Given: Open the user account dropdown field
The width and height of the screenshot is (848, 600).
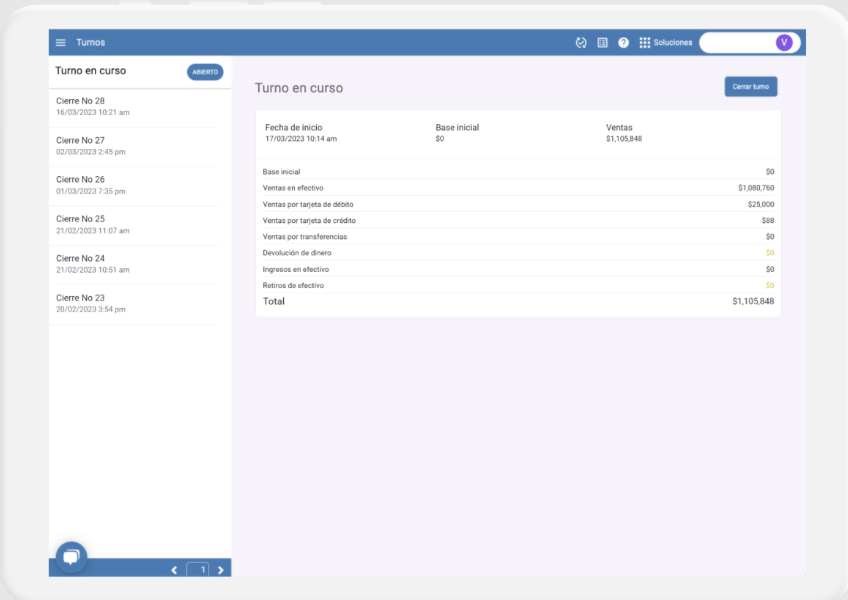Looking at the screenshot, I should 738,42.
